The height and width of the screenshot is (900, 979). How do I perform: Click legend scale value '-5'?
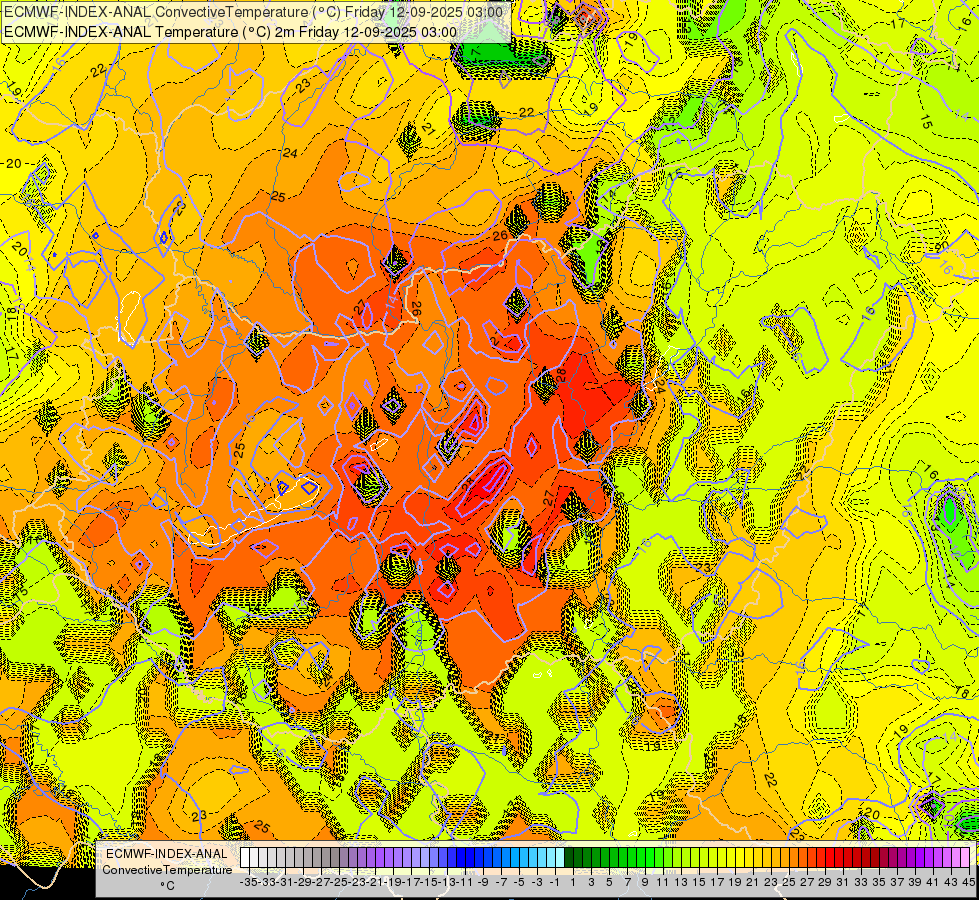(x=519, y=882)
